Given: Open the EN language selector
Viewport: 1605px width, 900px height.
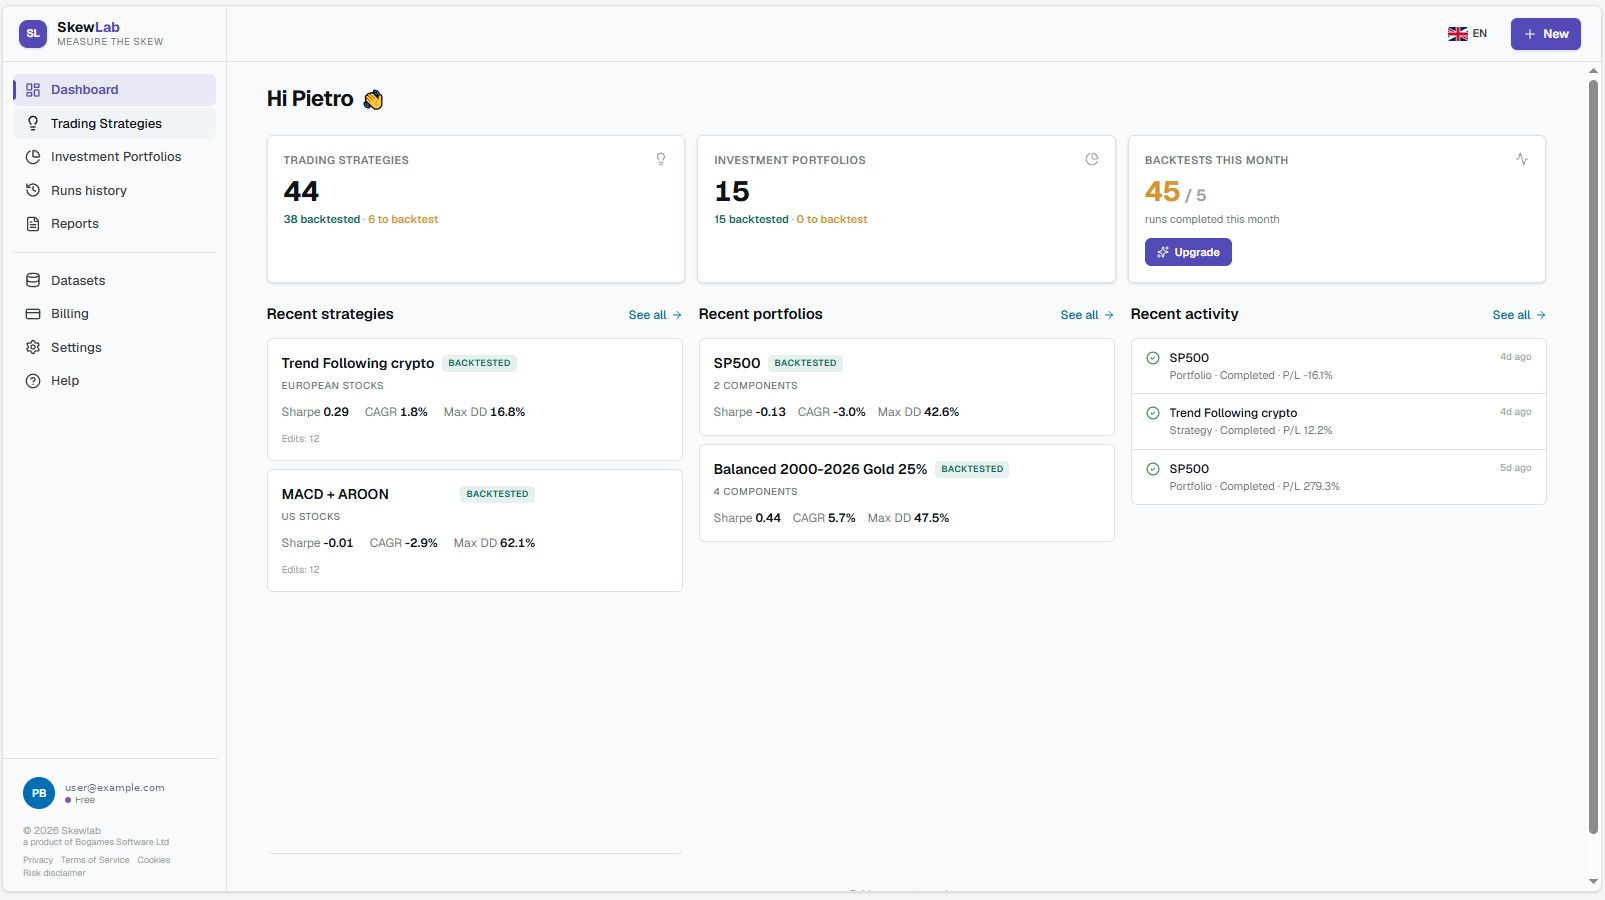Looking at the screenshot, I should (1468, 34).
